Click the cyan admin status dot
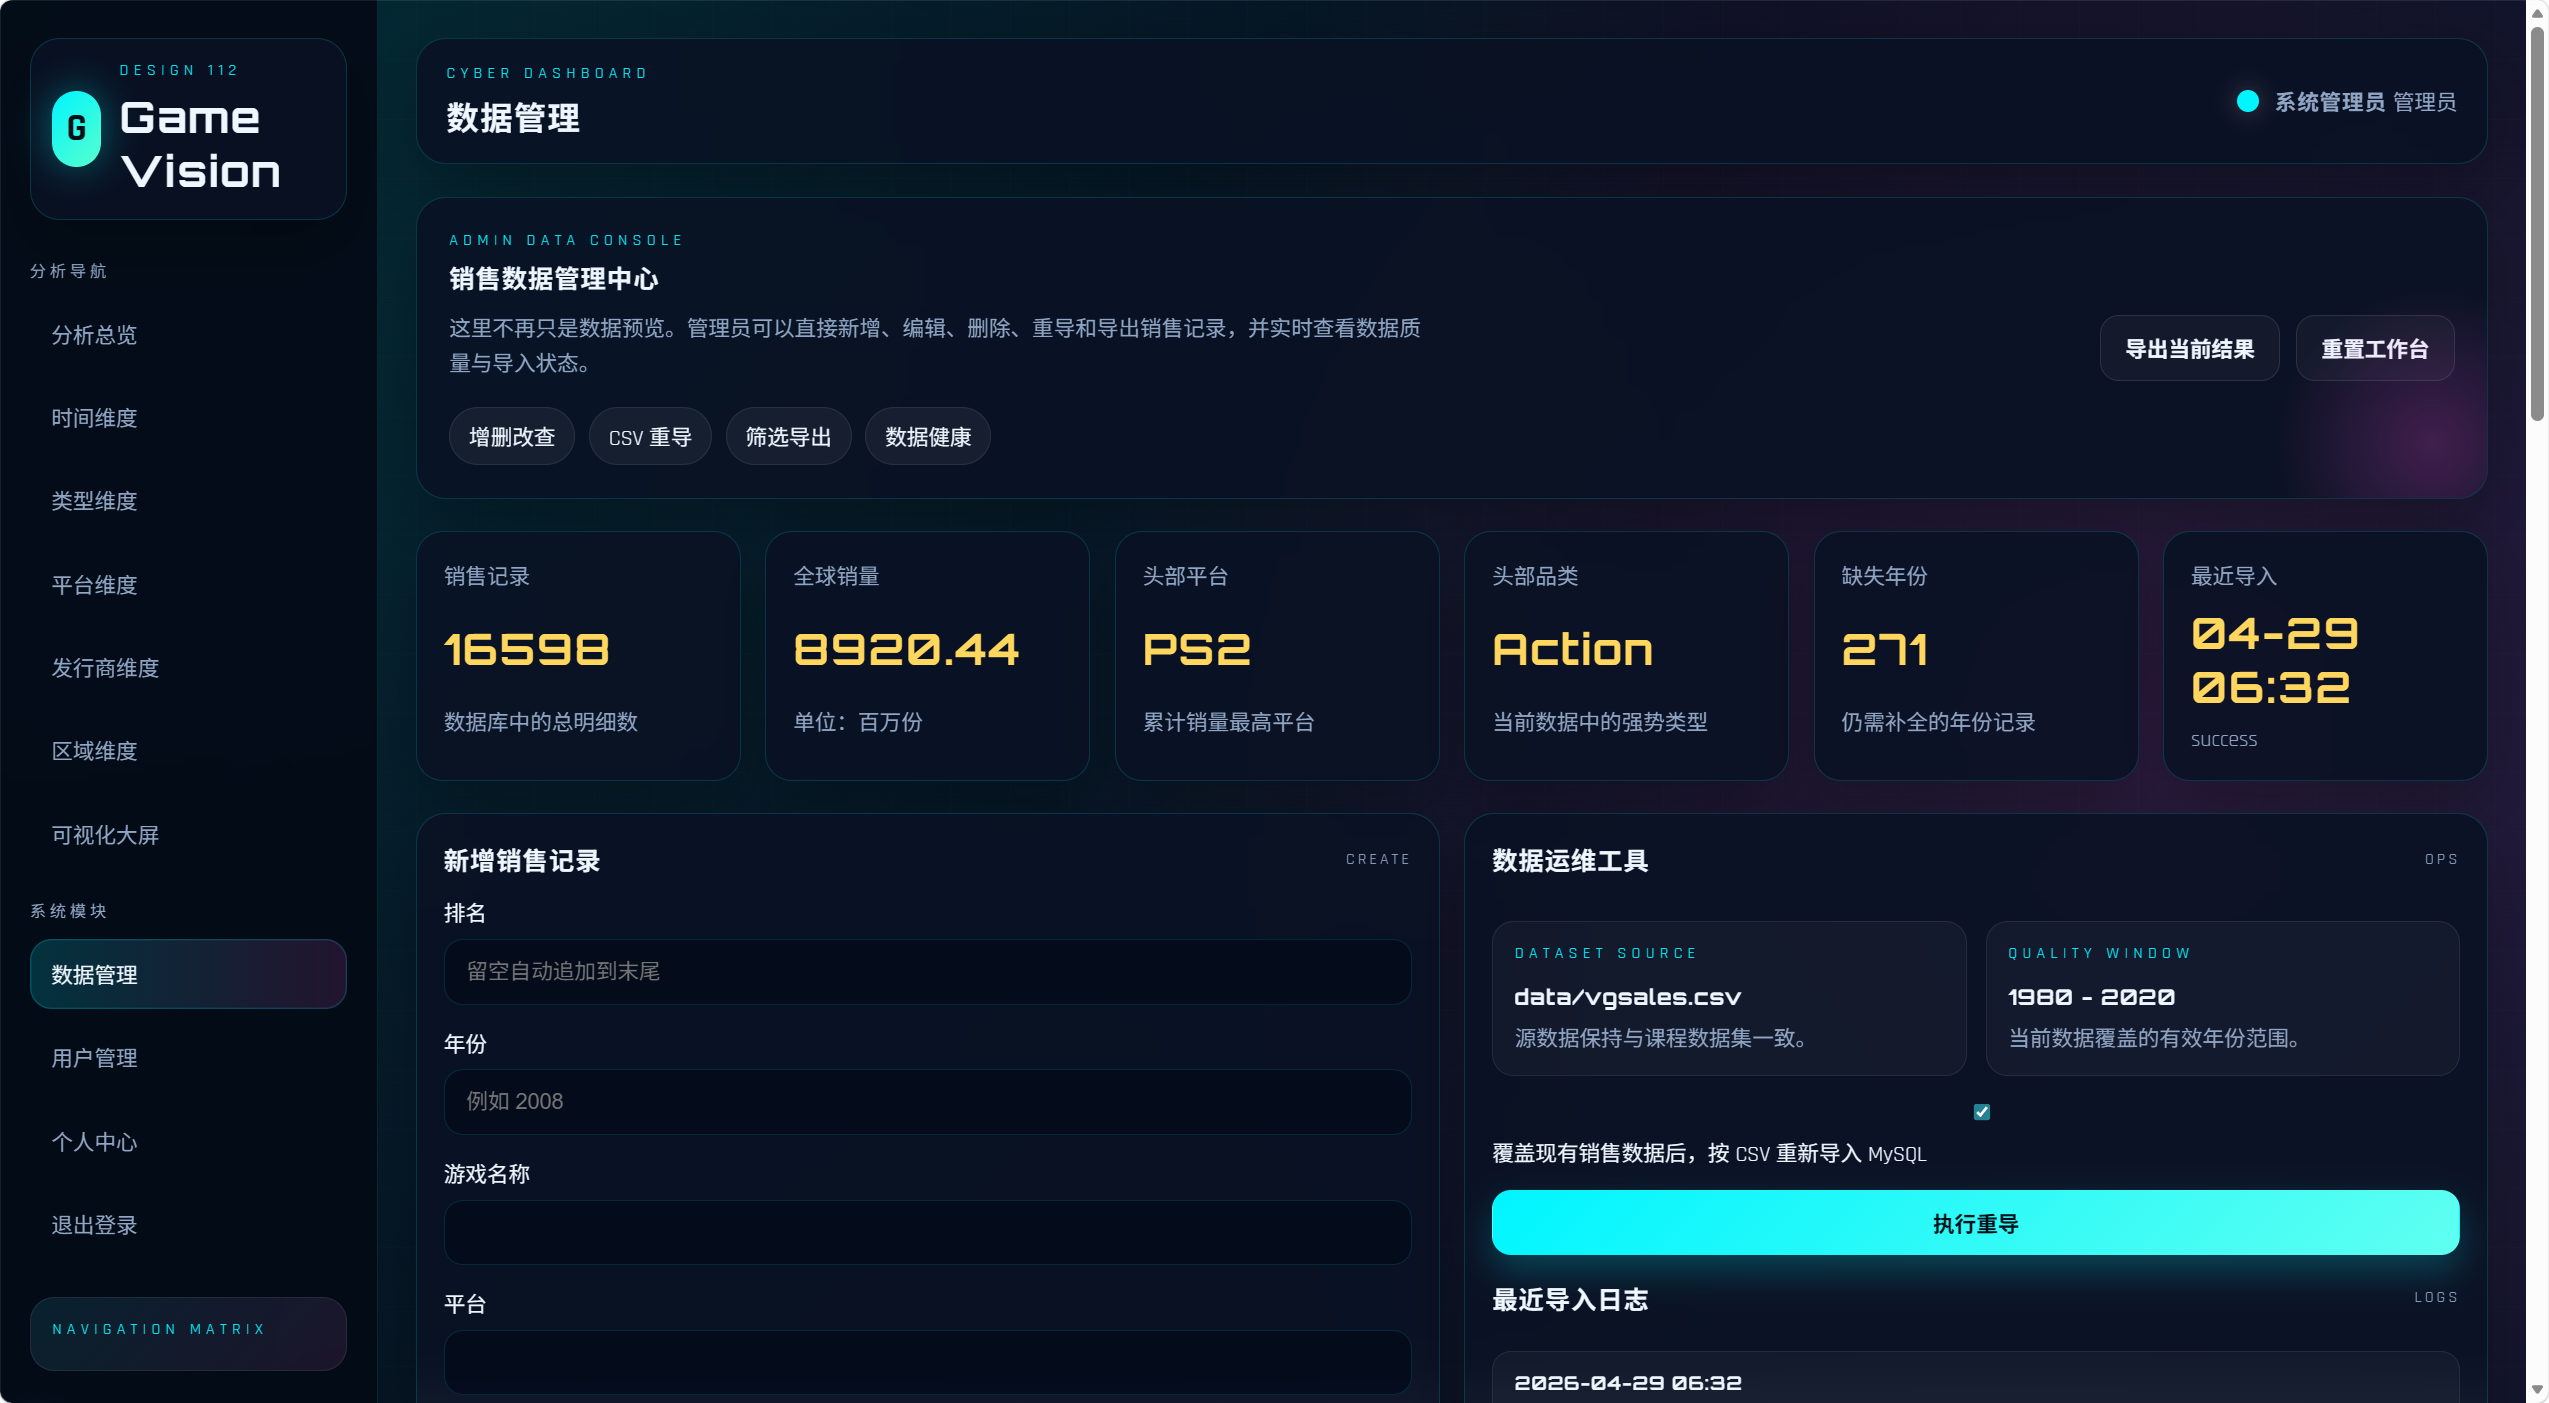The width and height of the screenshot is (2549, 1403). click(x=2247, y=101)
